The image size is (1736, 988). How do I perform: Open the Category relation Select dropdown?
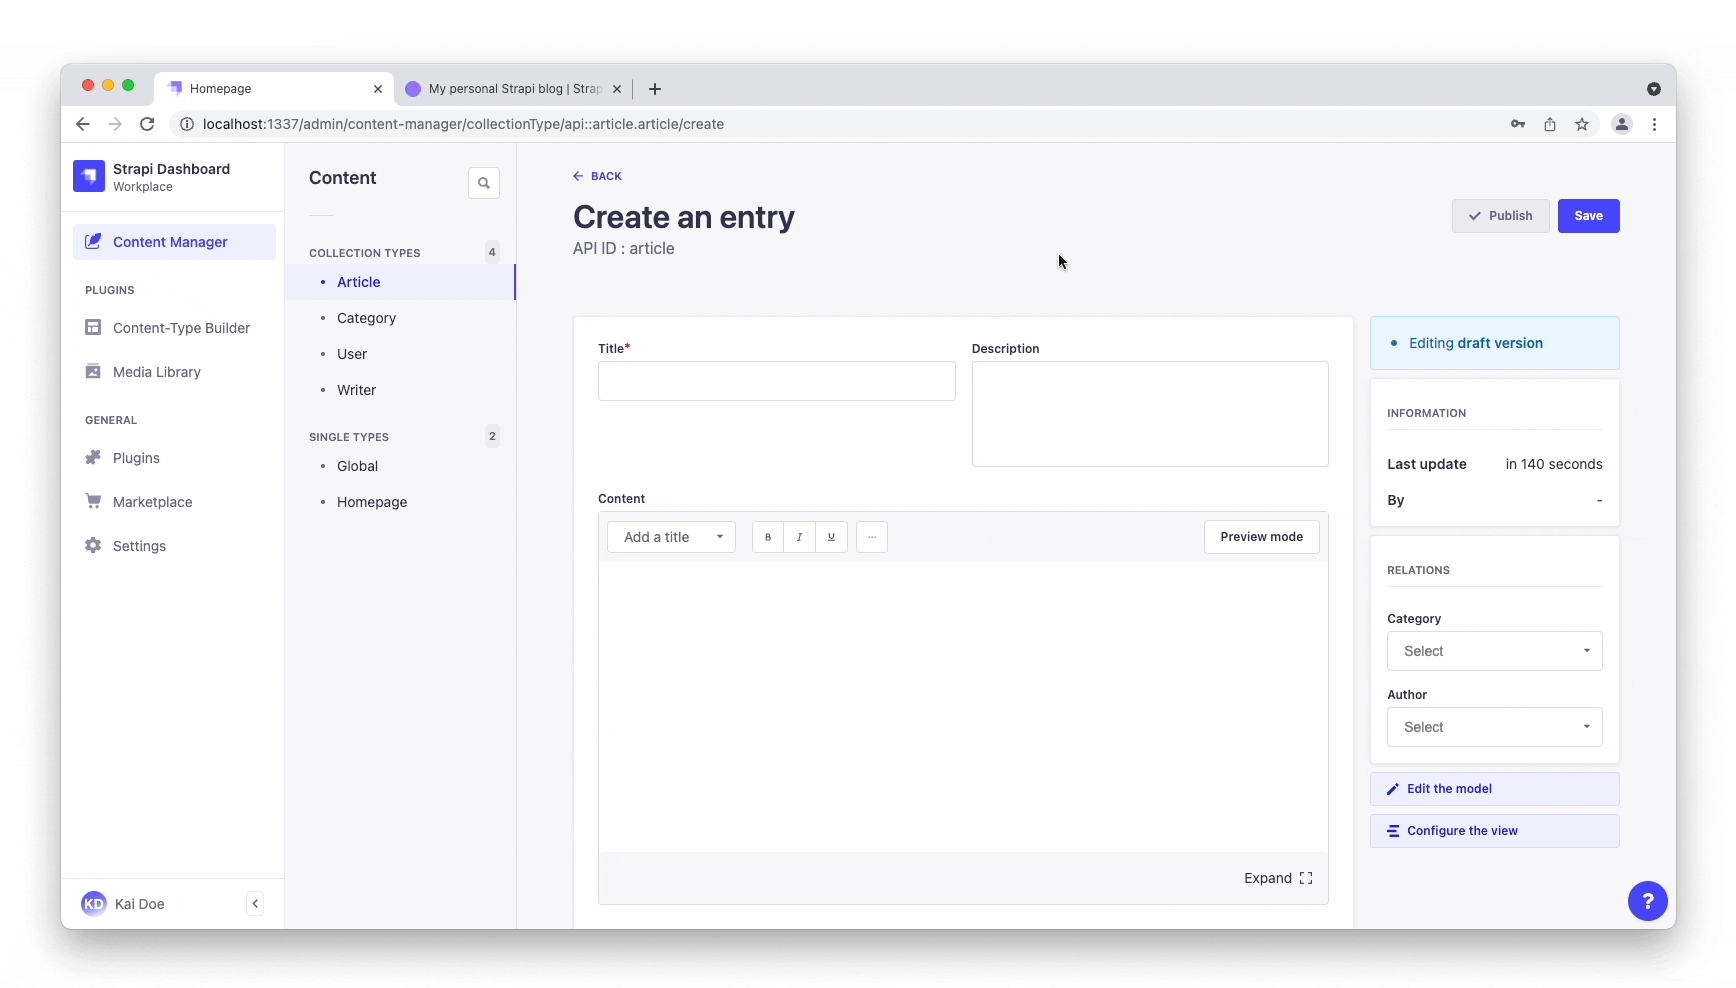coord(1494,651)
